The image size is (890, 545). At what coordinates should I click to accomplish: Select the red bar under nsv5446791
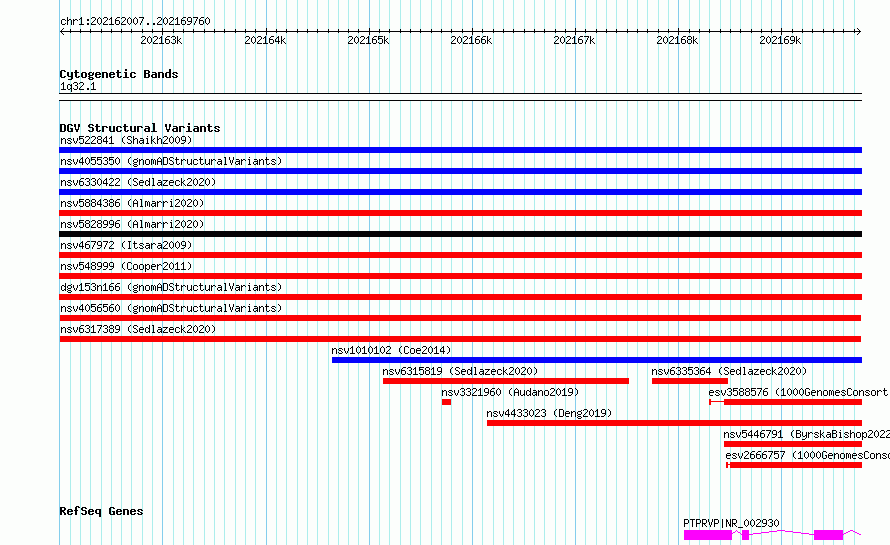(x=792, y=444)
